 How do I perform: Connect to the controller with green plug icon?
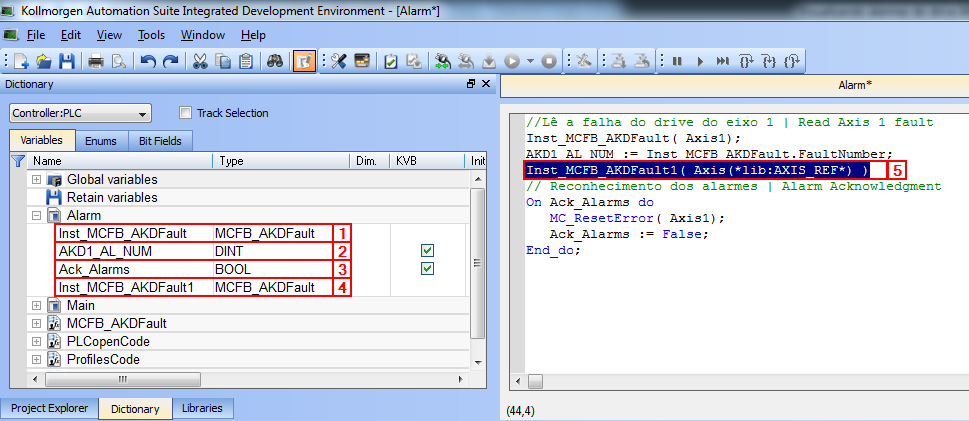pyautogui.click(x=442, y=61)
